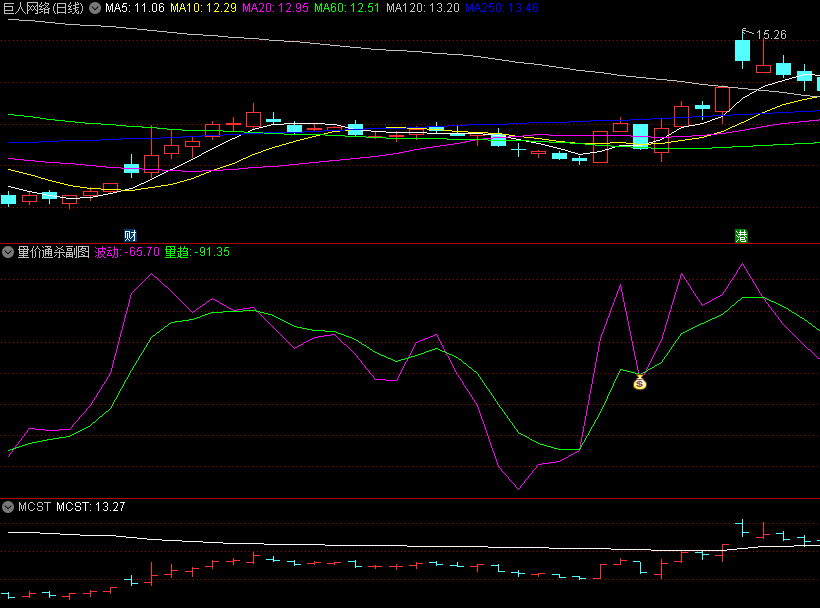Click the MCST: 13.27 value

point(90,507)
